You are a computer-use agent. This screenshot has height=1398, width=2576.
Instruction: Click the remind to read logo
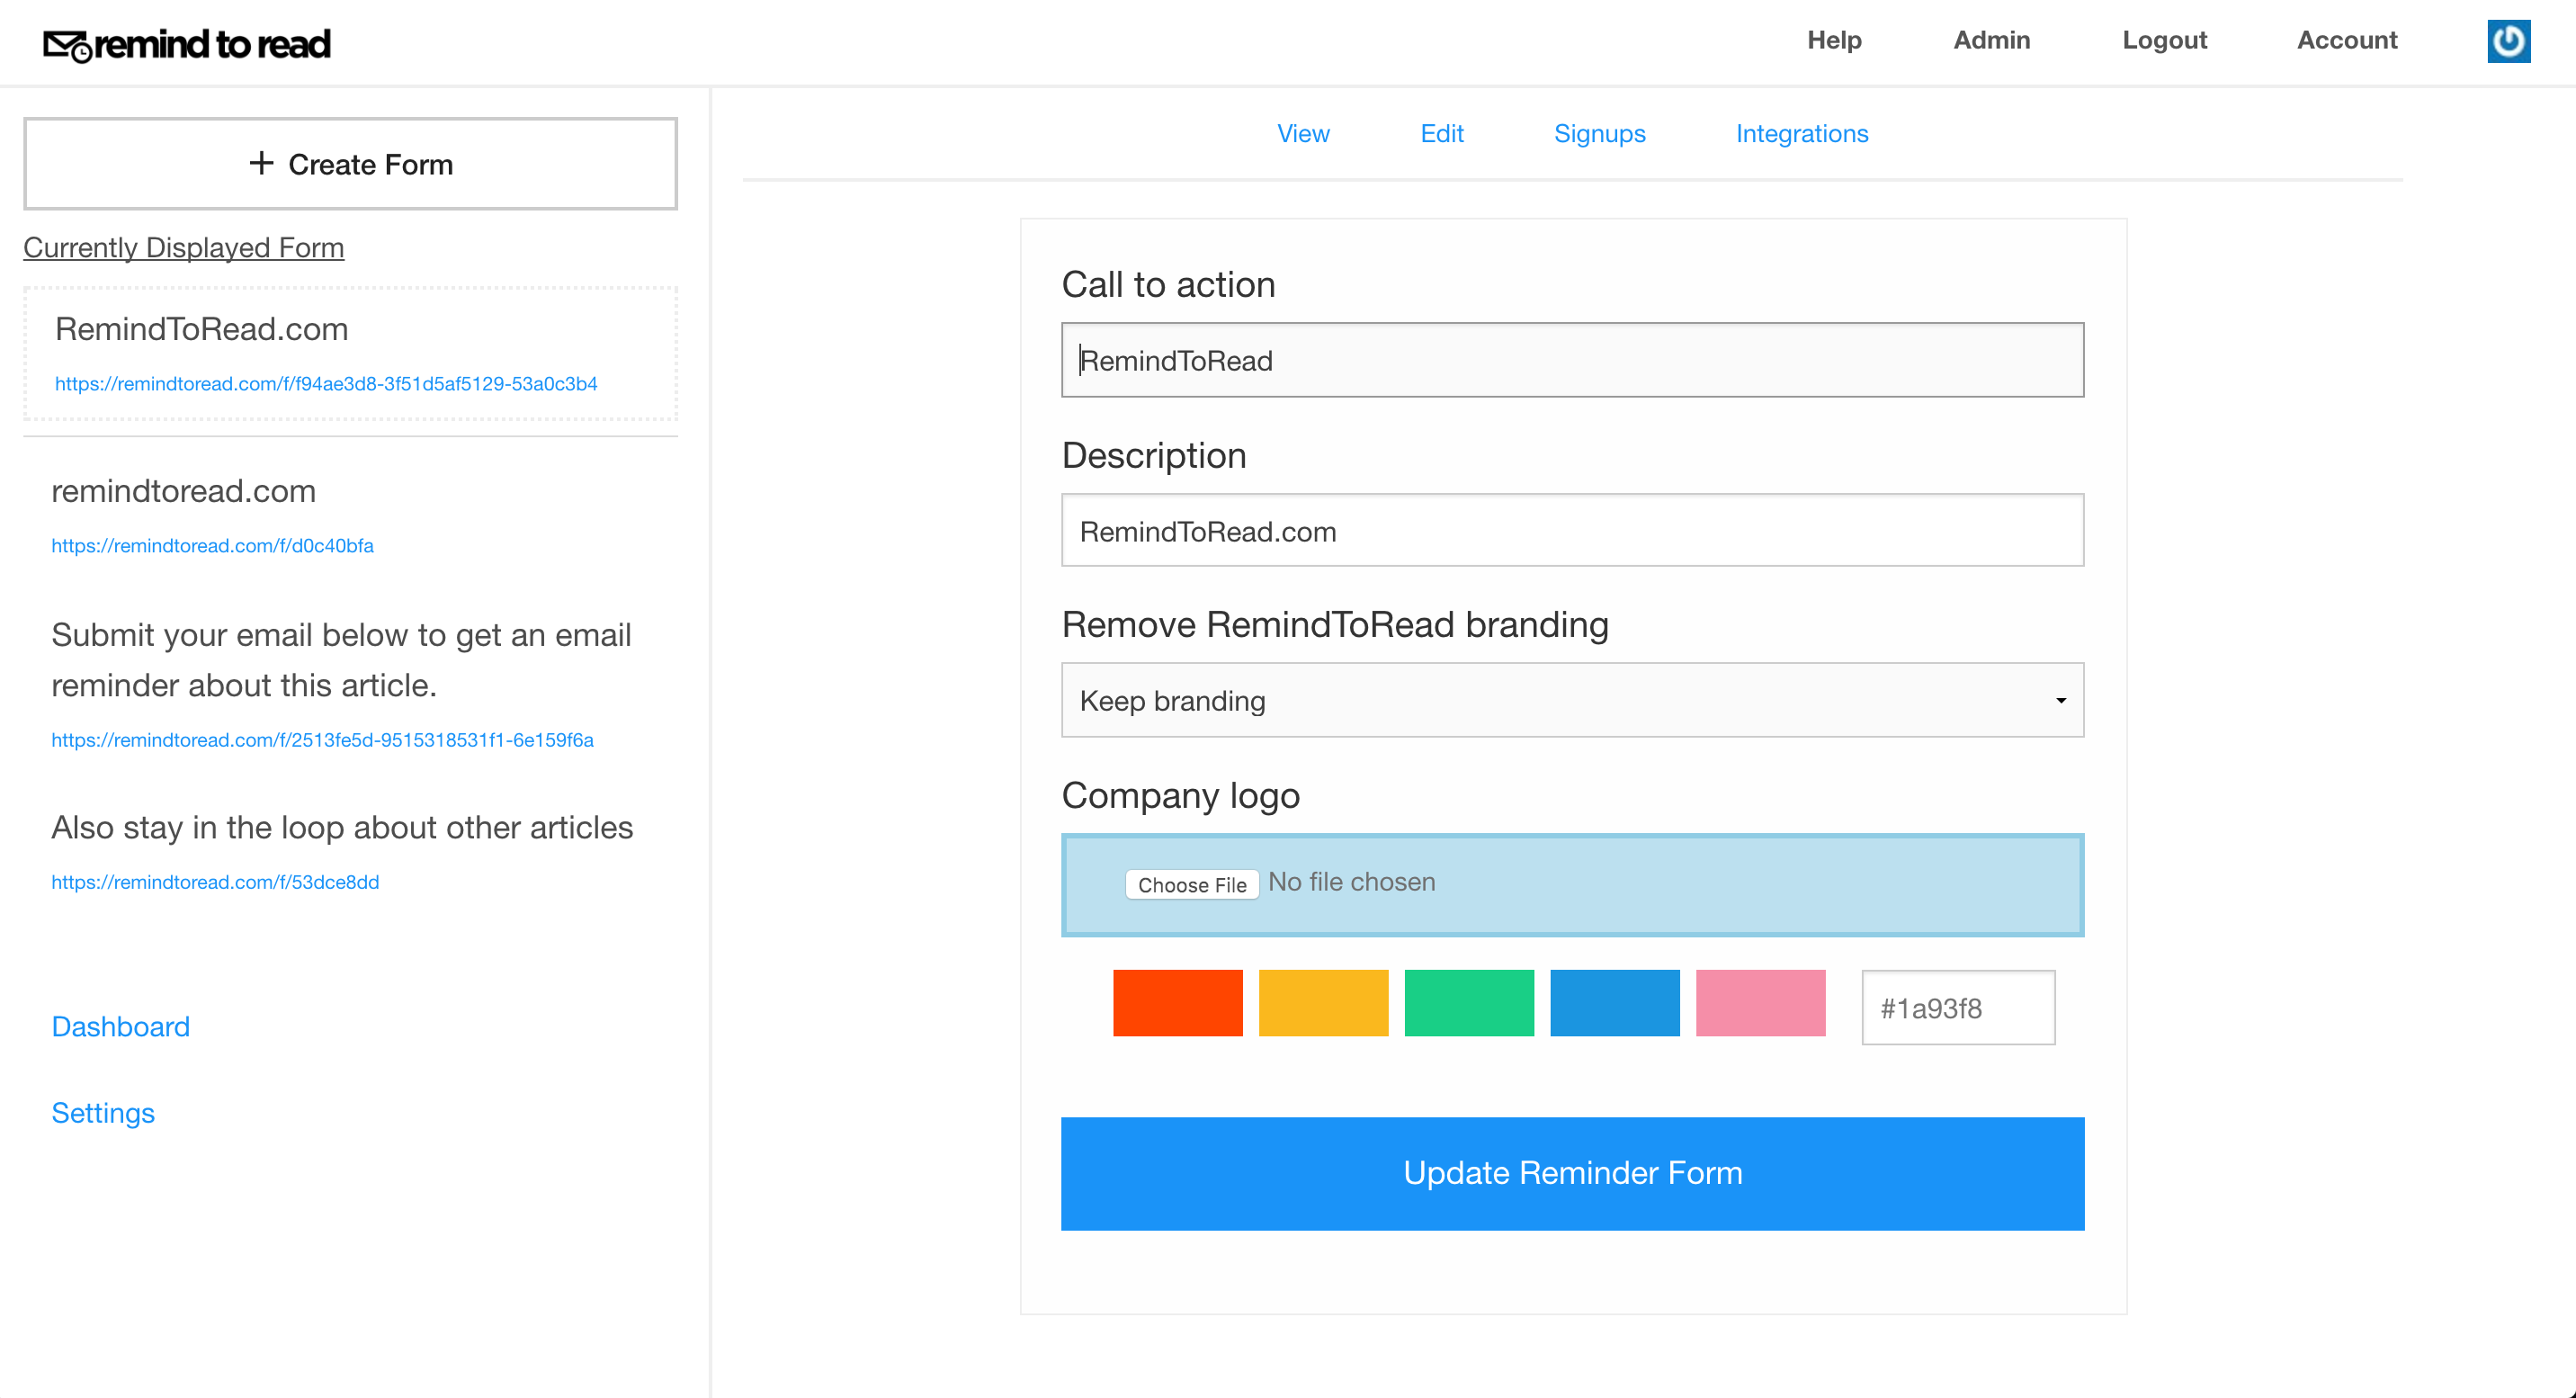point(187,44)
